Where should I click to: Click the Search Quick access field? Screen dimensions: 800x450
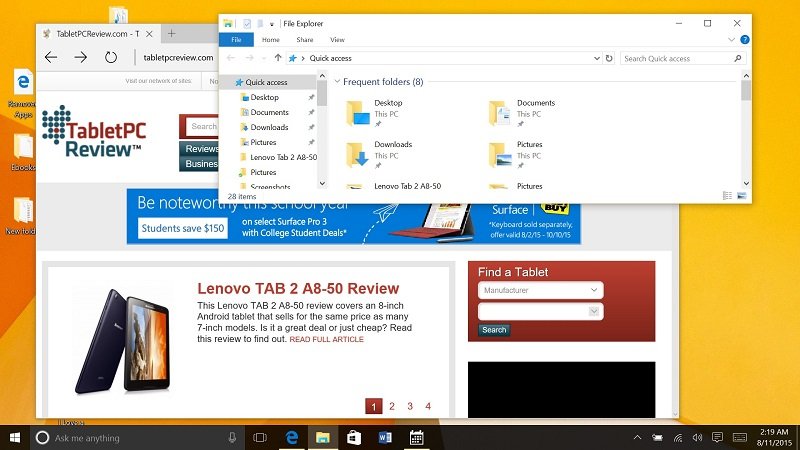(x=683, y=58)
